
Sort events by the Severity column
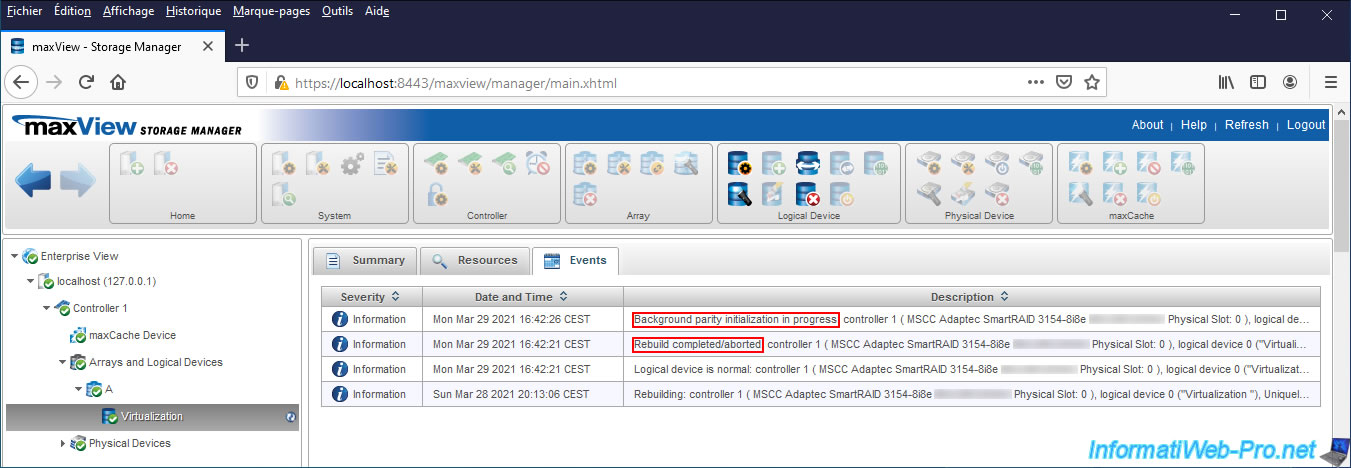coord(370,297)
